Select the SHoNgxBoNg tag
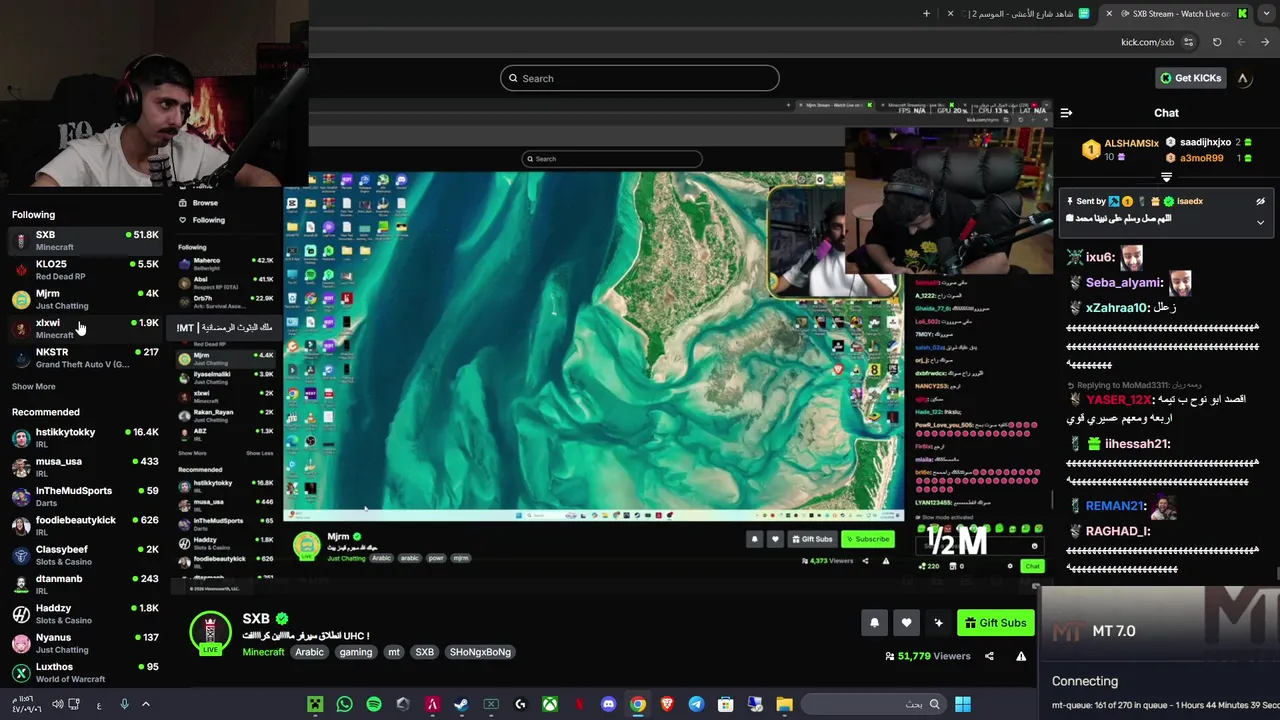Image resolution: width=1280 pixels, height=720 pixels. pyautogui.click(x=480, y=652)
